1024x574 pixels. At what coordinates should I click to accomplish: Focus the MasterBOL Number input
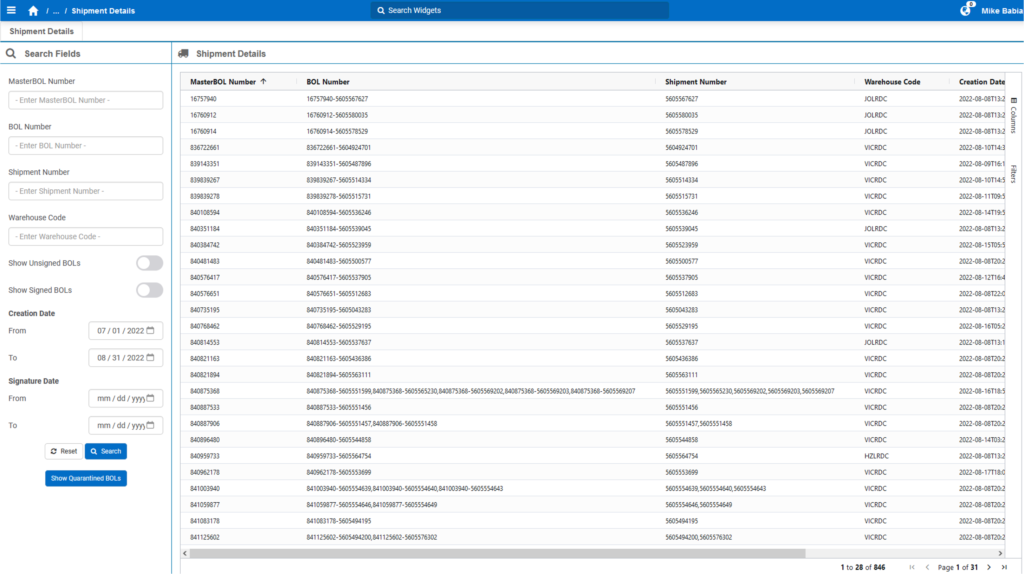[x=86, y=100]
